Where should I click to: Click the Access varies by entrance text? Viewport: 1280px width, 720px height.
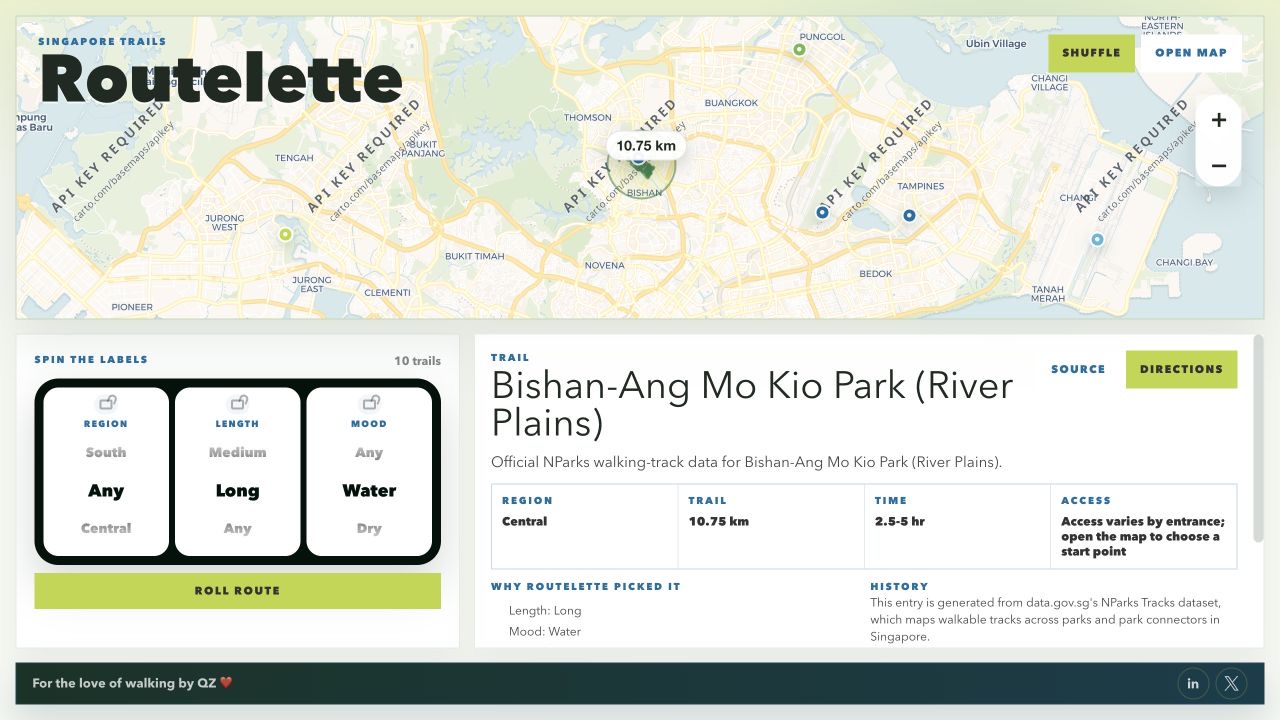(1143, 536)
